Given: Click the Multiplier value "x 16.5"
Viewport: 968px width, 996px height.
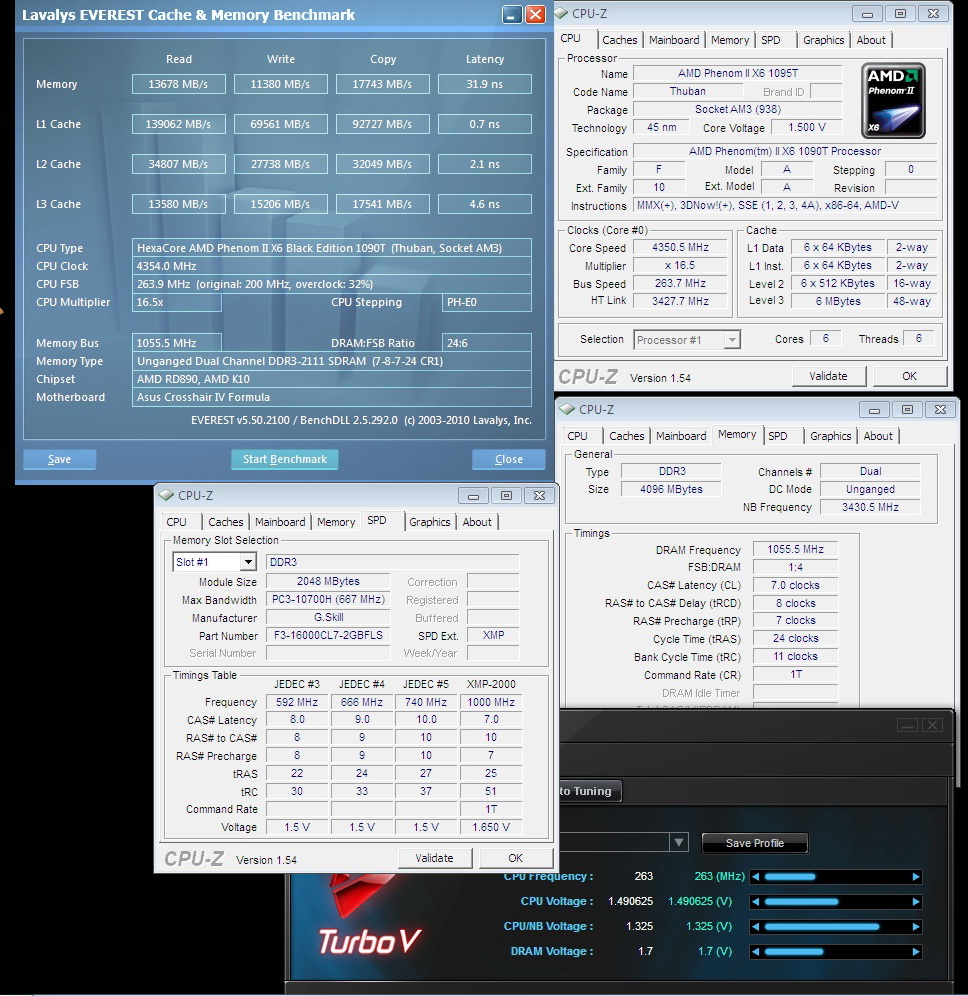Looking at the screenshot, I should click(680, 266).
